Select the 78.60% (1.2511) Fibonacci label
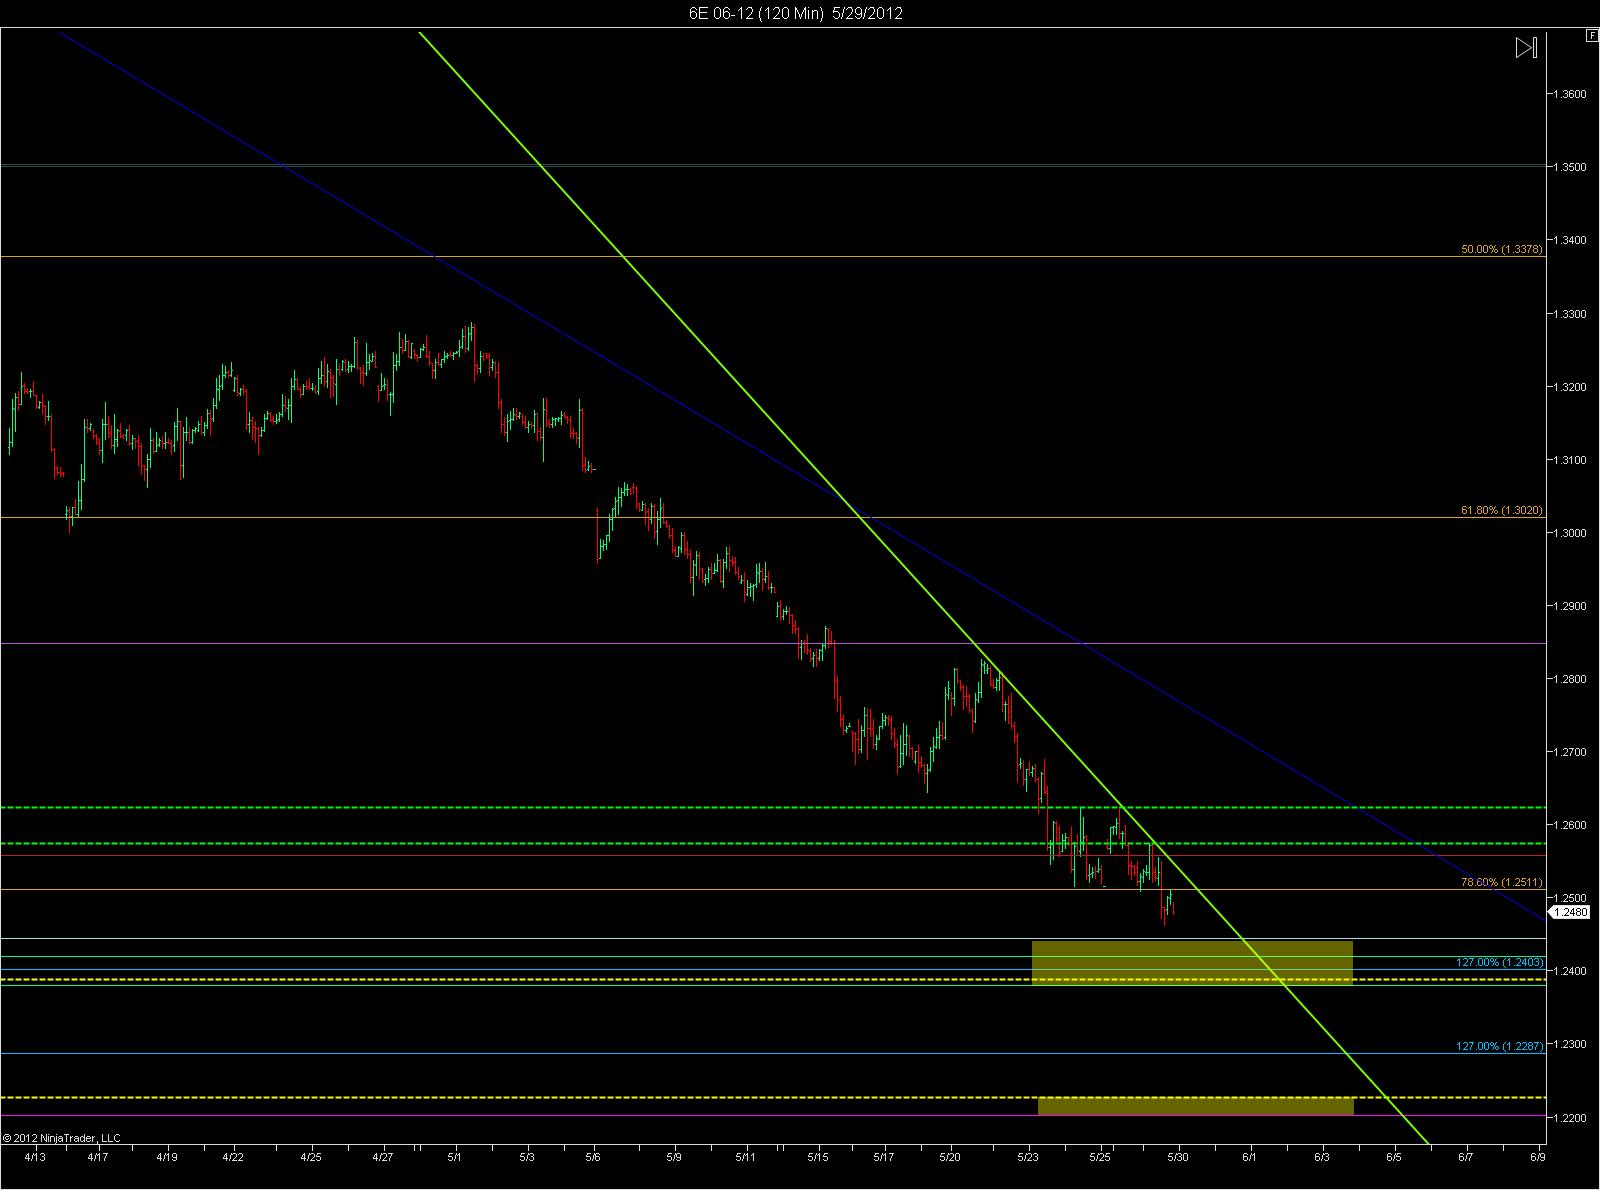The height and width of the screenshot is (1190, 1600). pos(1502,882)
